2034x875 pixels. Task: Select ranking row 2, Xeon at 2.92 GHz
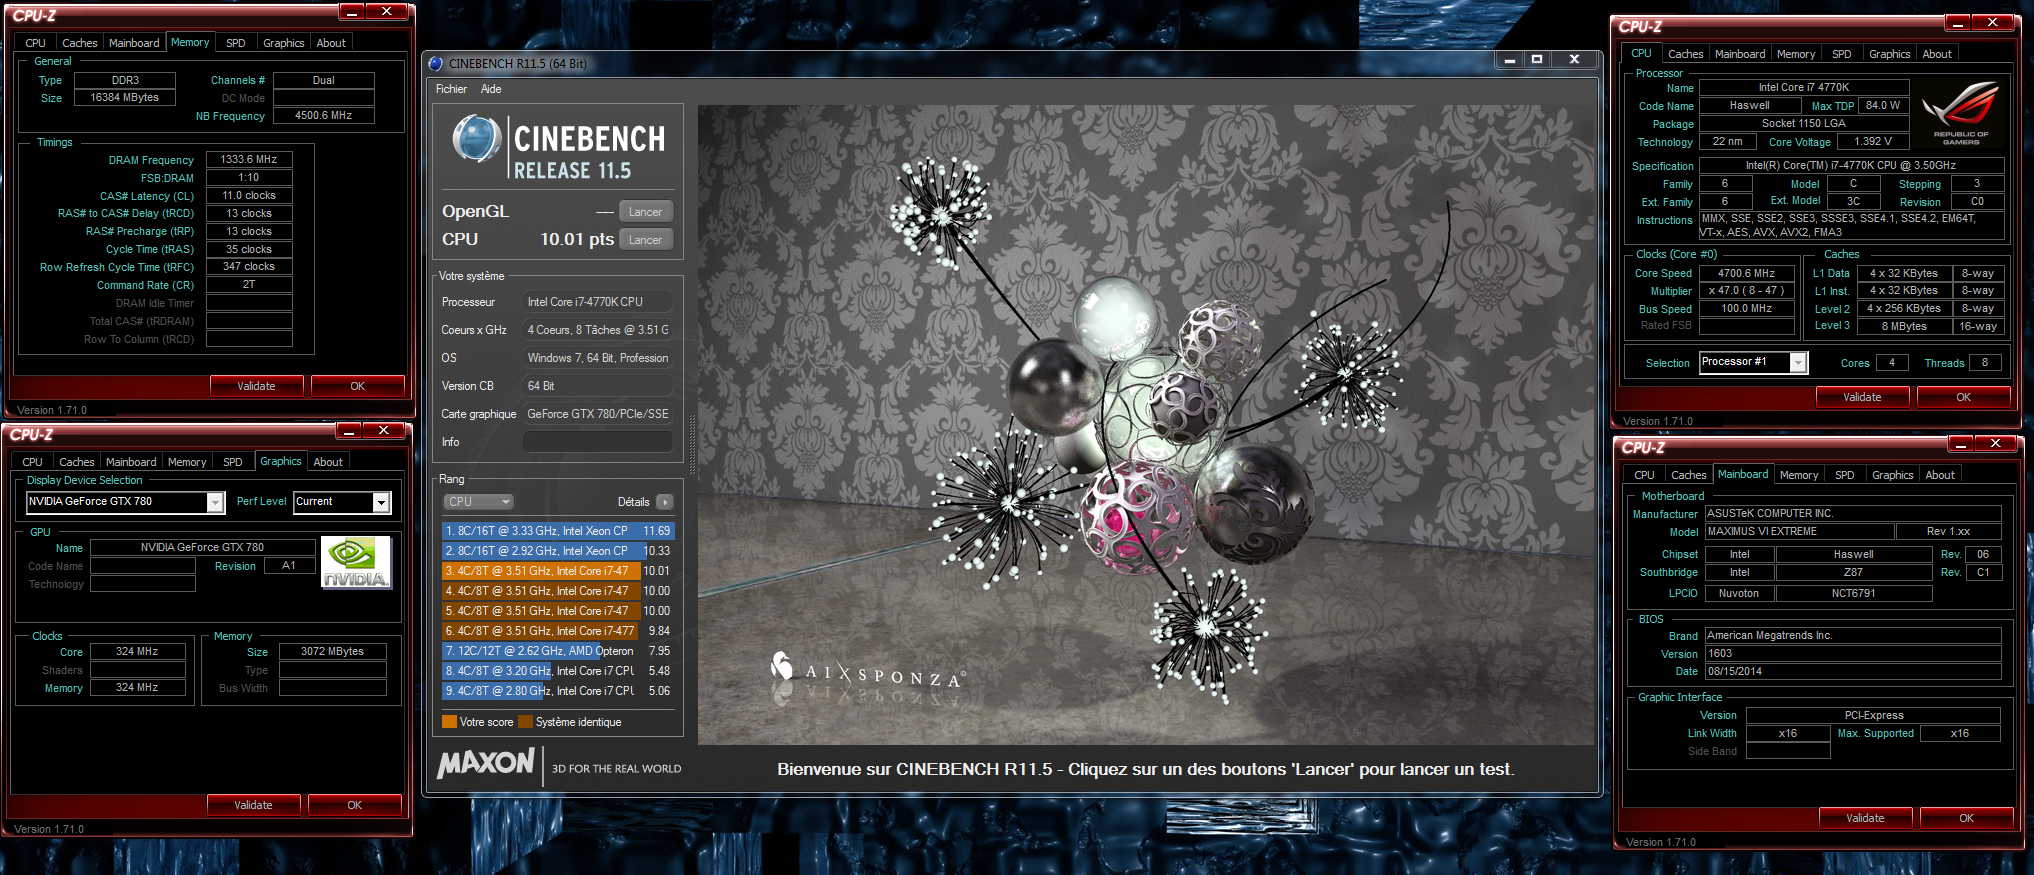click(558, 551)
